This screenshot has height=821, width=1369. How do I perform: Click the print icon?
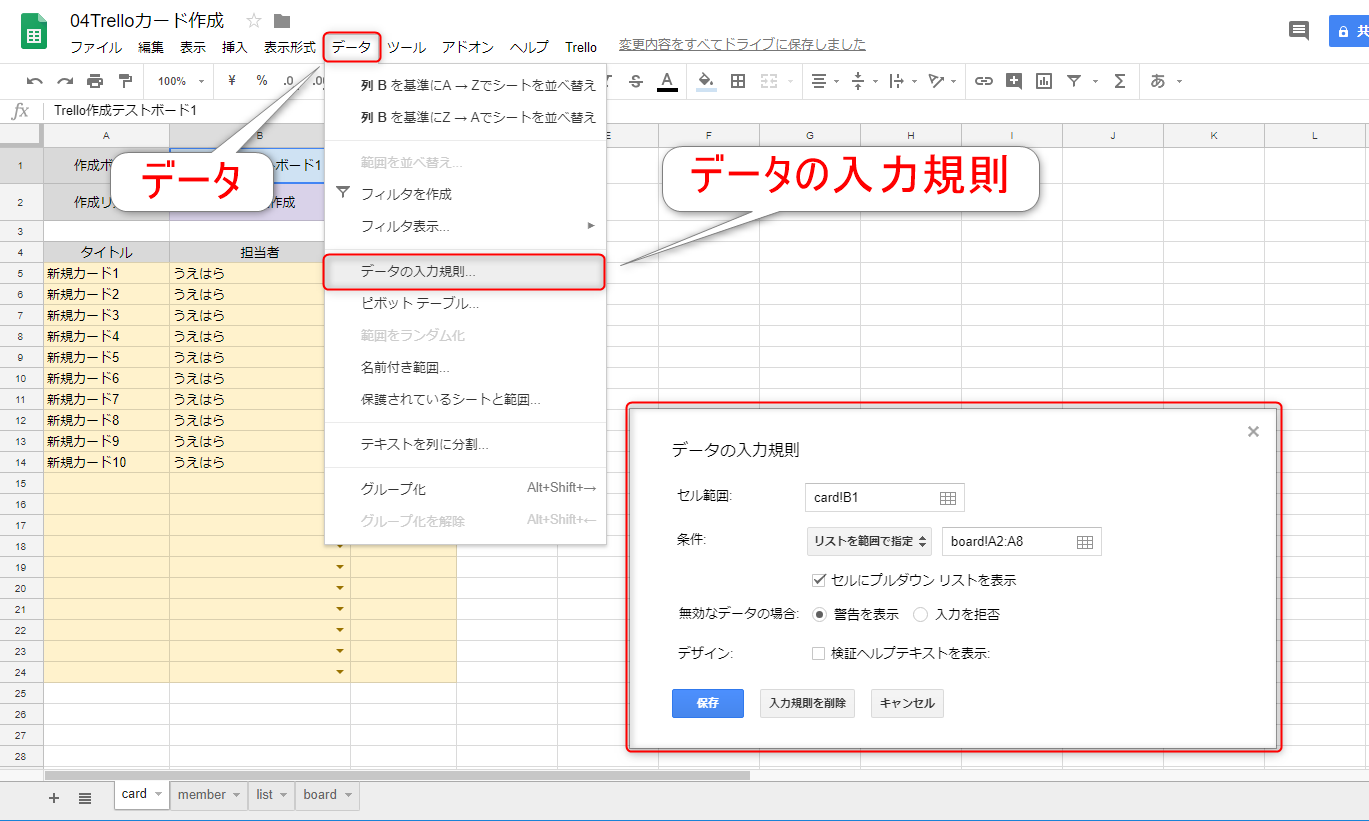pyautogui.click(x=95, y=81)
